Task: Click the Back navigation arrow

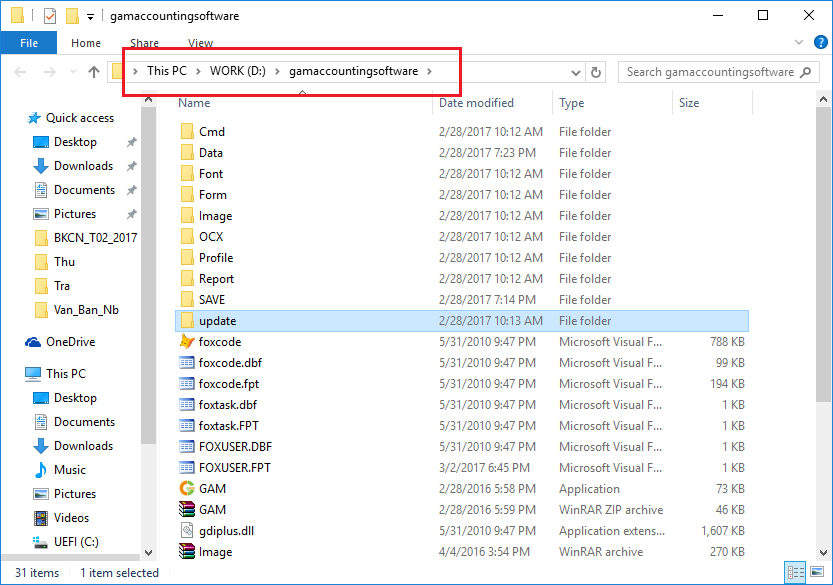Action: 20,72
